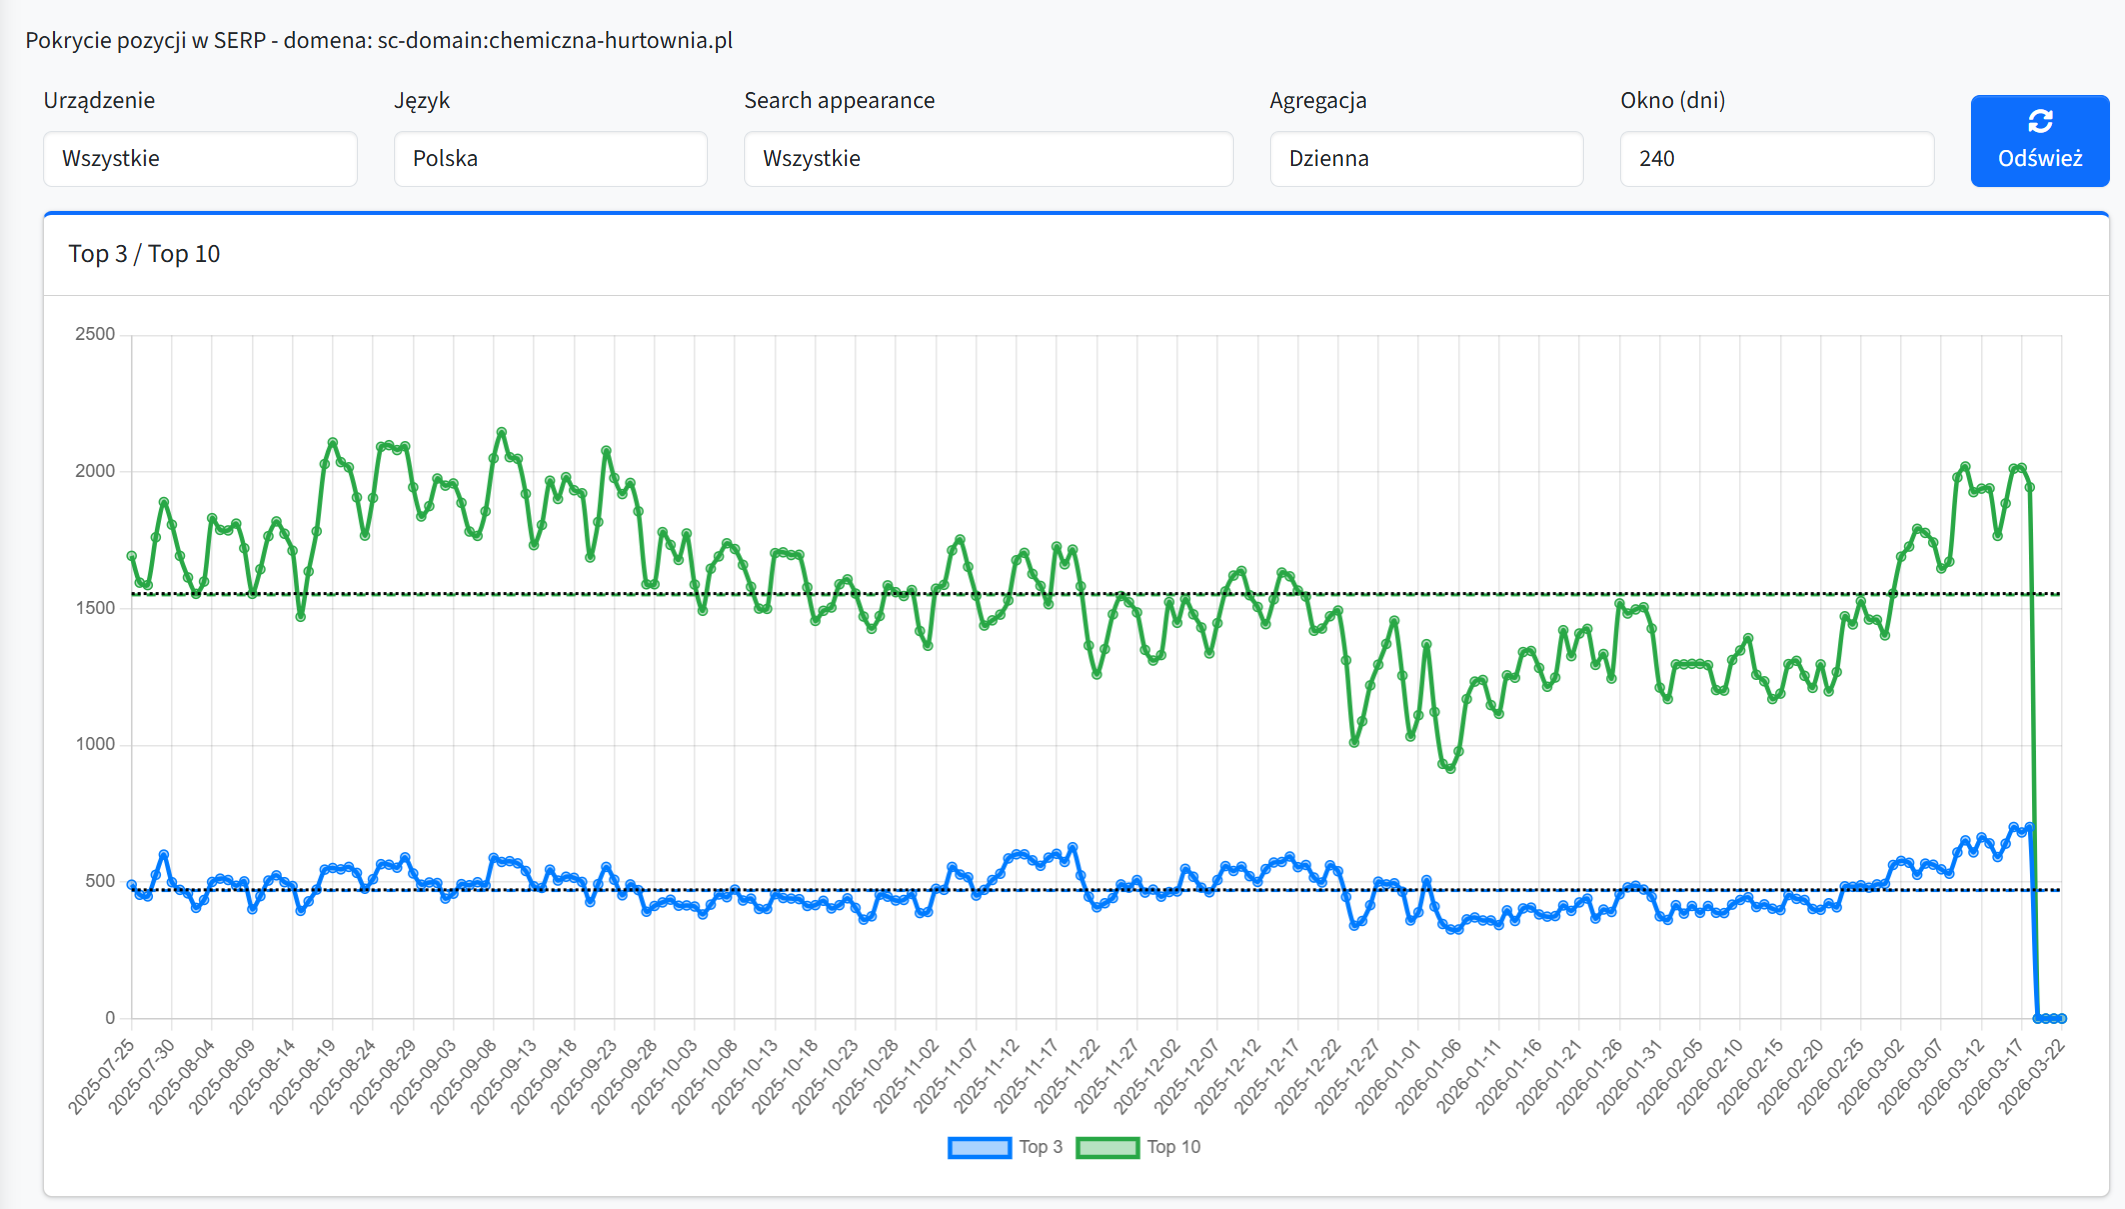Click the Okno (dni) field with 240
Image resolution: width=2125 pixels, height=1209 pixels.
[x=1776, y=159]
